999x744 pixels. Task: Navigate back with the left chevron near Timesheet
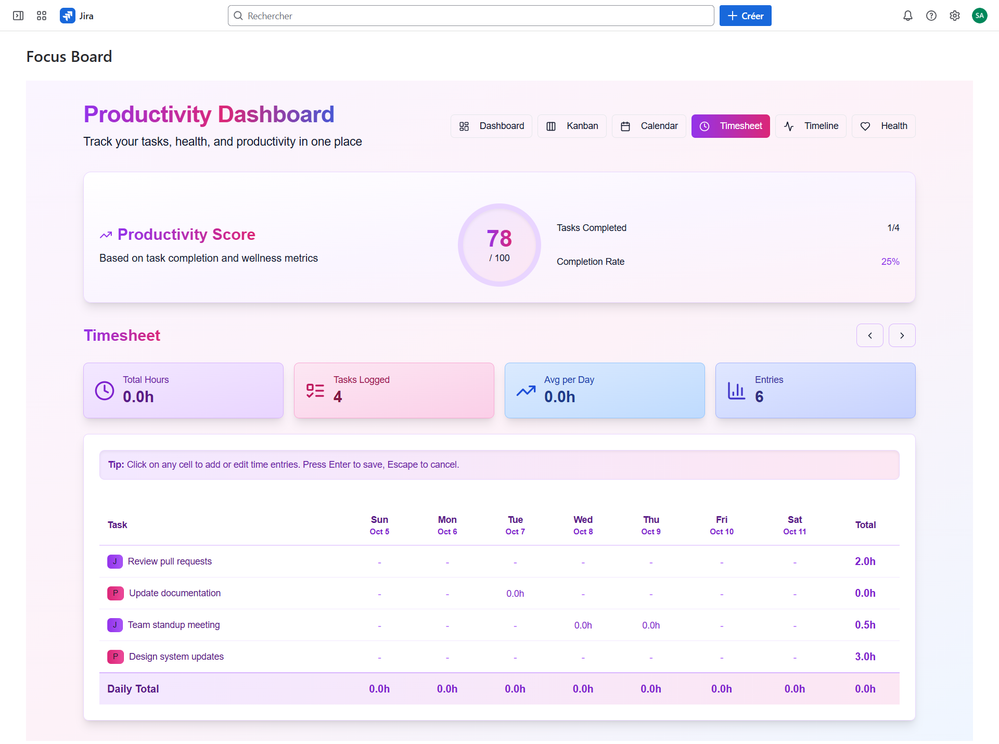869,335
